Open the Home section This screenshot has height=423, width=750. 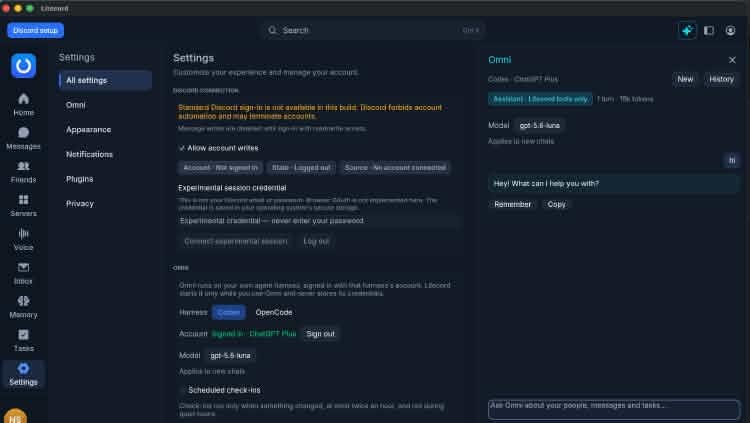click(23, 105)
